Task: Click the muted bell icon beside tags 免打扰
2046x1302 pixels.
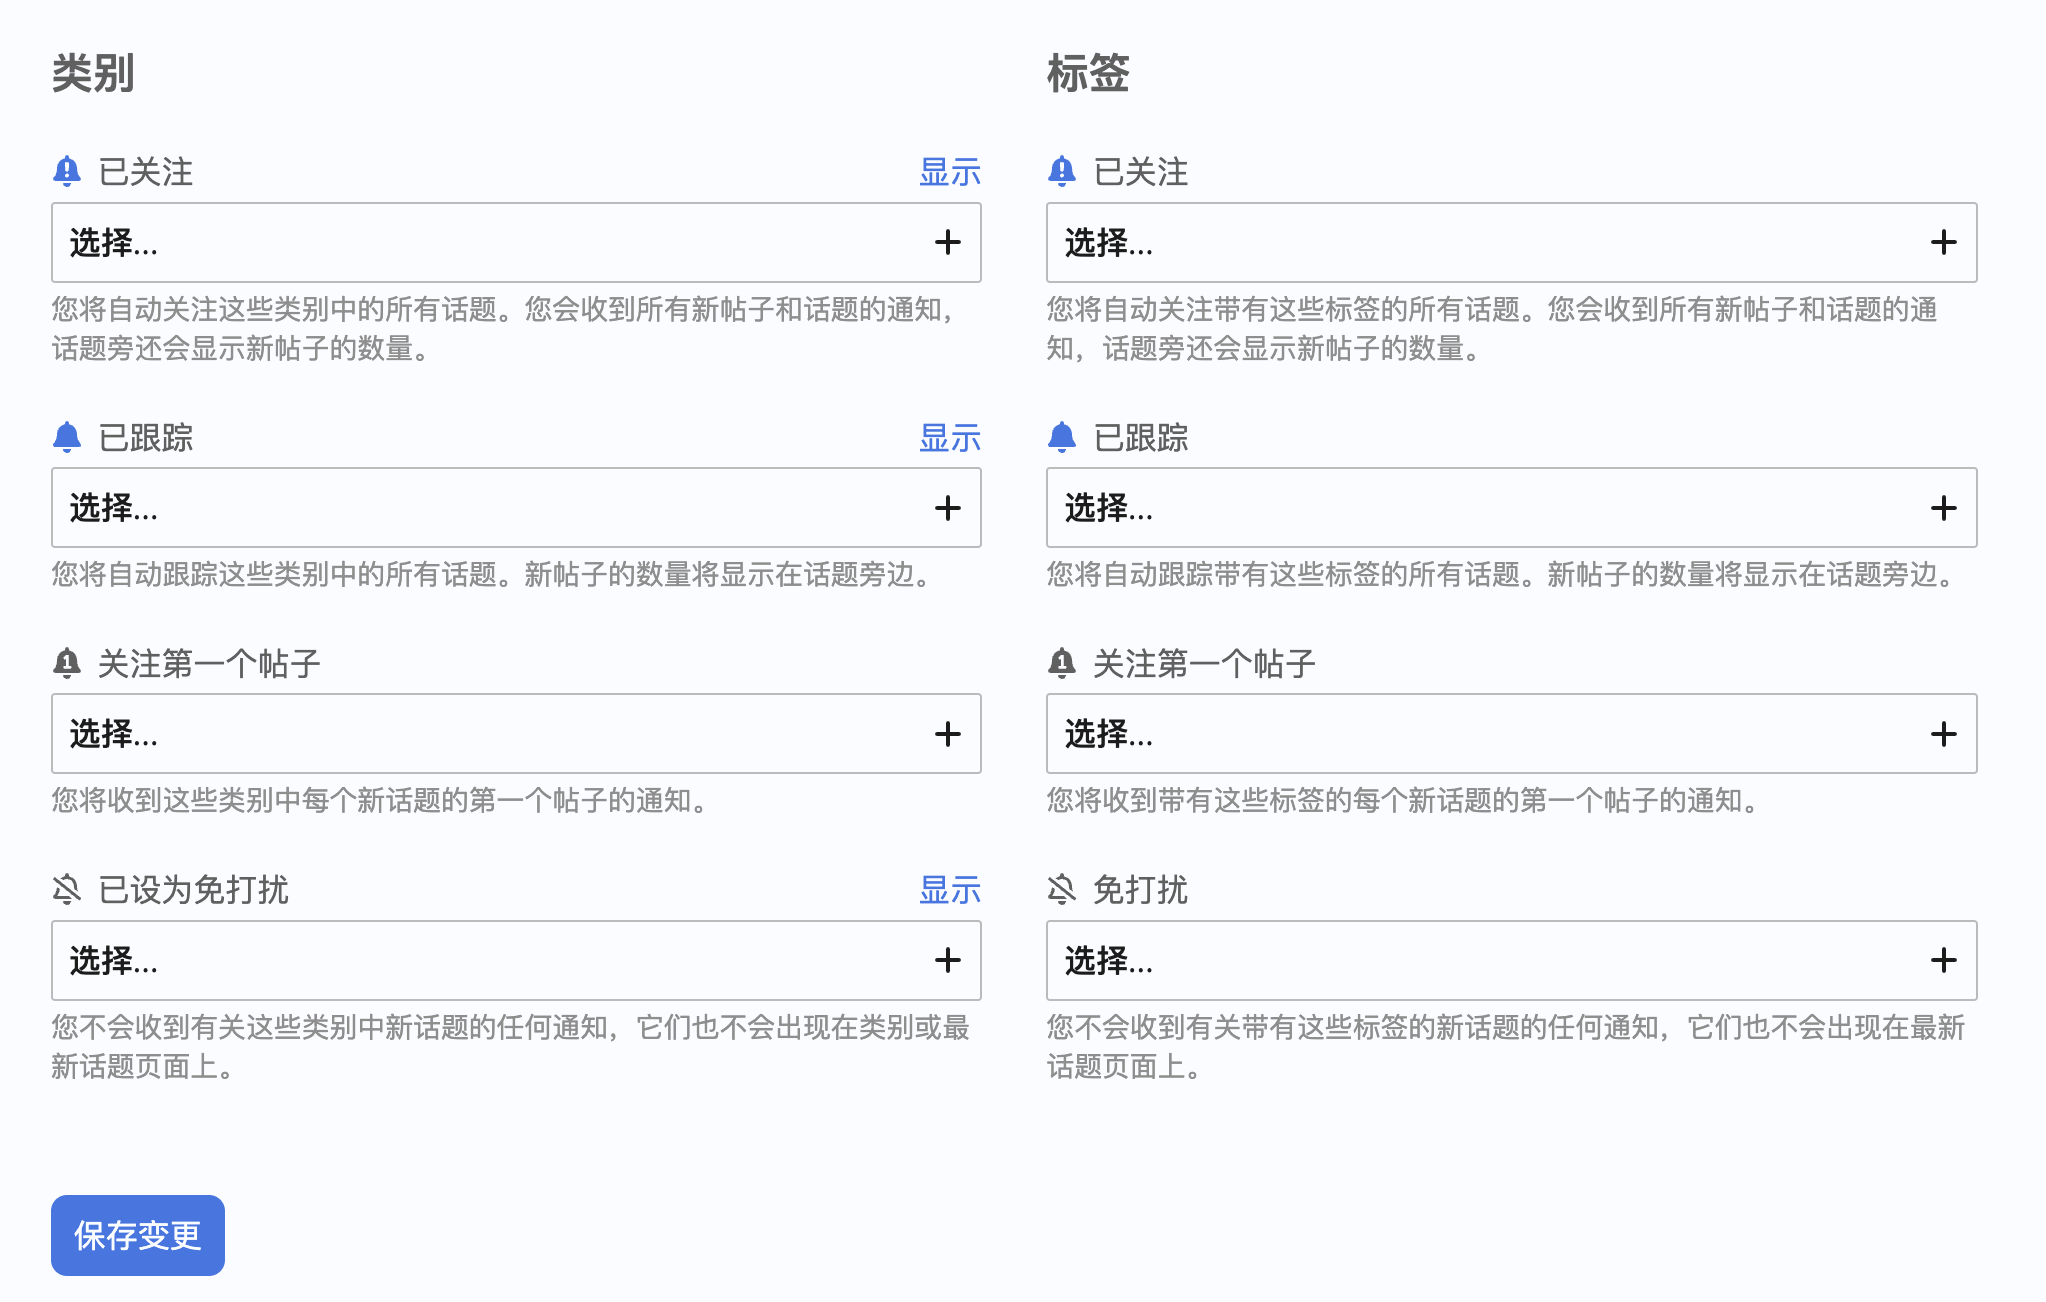Action: 1062,889
